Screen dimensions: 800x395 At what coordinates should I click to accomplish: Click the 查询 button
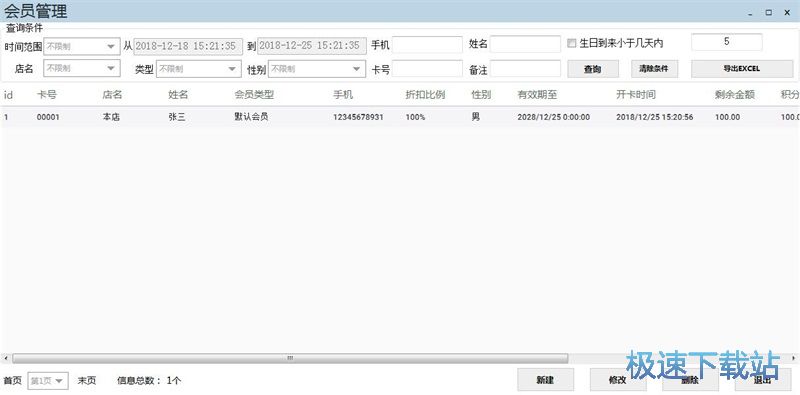tap(593, 69)
